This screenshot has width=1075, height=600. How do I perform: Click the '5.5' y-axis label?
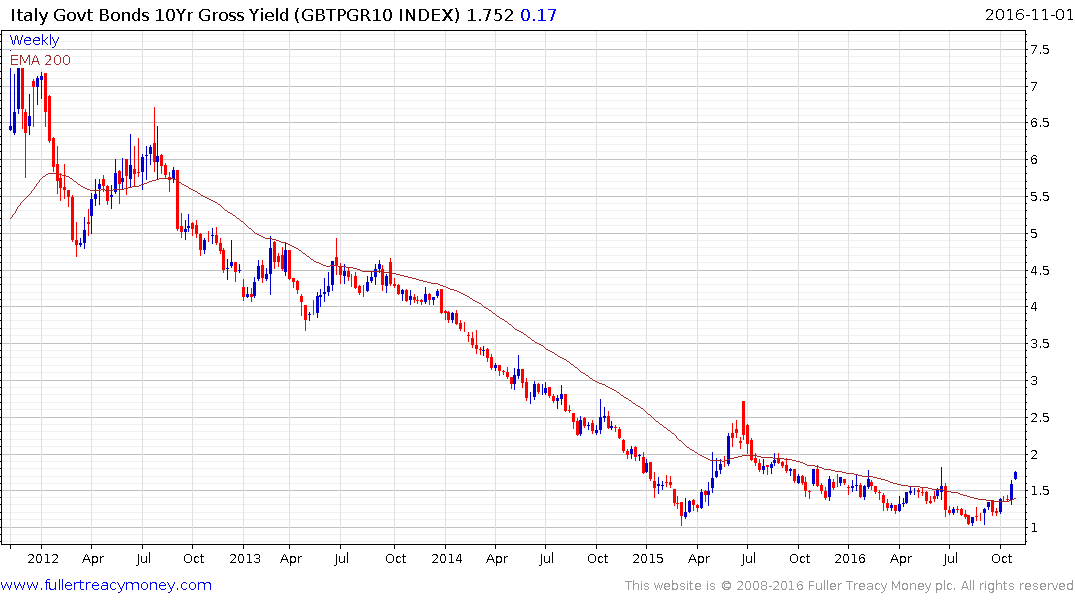(1039, 197)
